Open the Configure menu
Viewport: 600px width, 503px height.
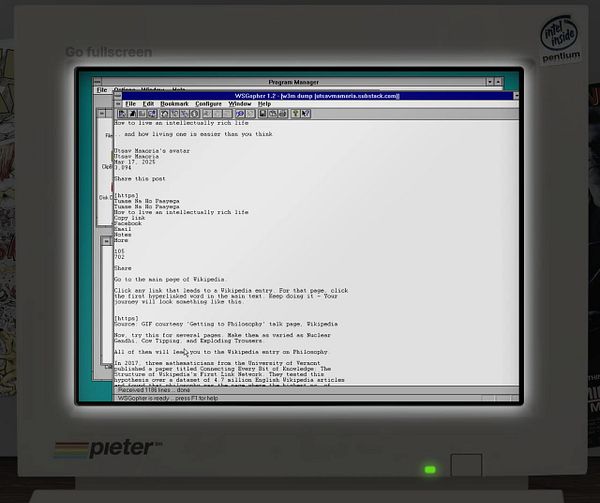pyautogui.click(x=209, y=104)
